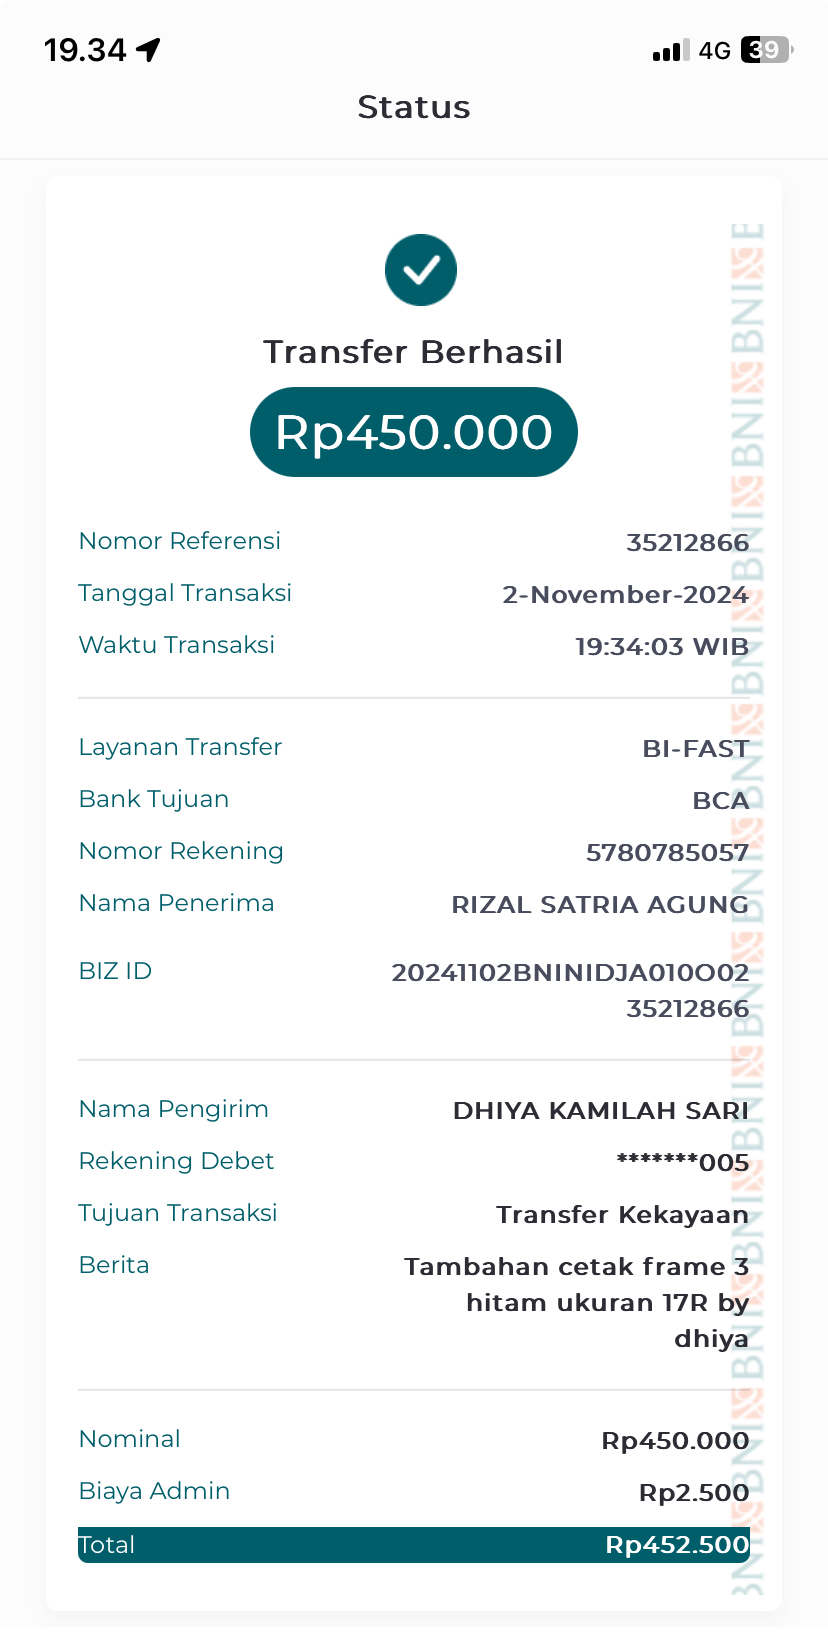Tap the Status page title
Image resolution: width=828 pixels, height=1632 pixels.
pos(414,107)
